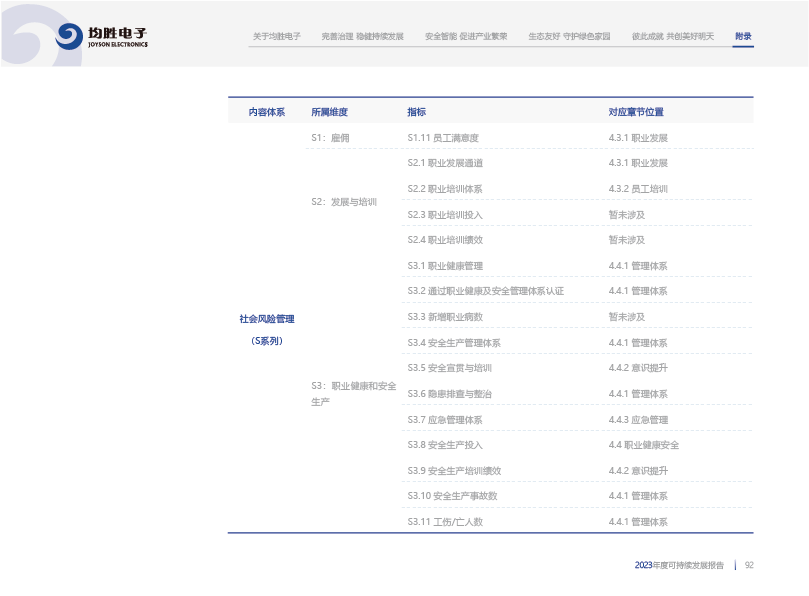Click the S3.11 工伤/亡人数 indicator

tap(444, 522)
